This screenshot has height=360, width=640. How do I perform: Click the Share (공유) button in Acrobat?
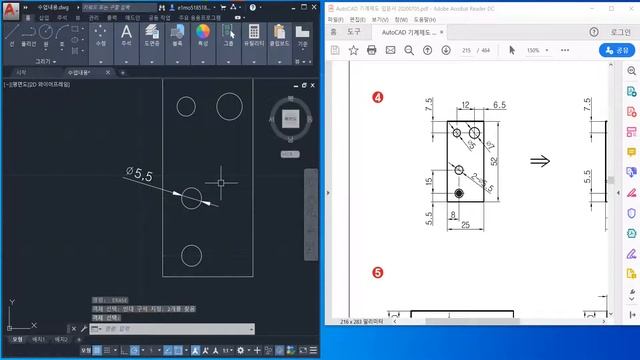[617, 50]
